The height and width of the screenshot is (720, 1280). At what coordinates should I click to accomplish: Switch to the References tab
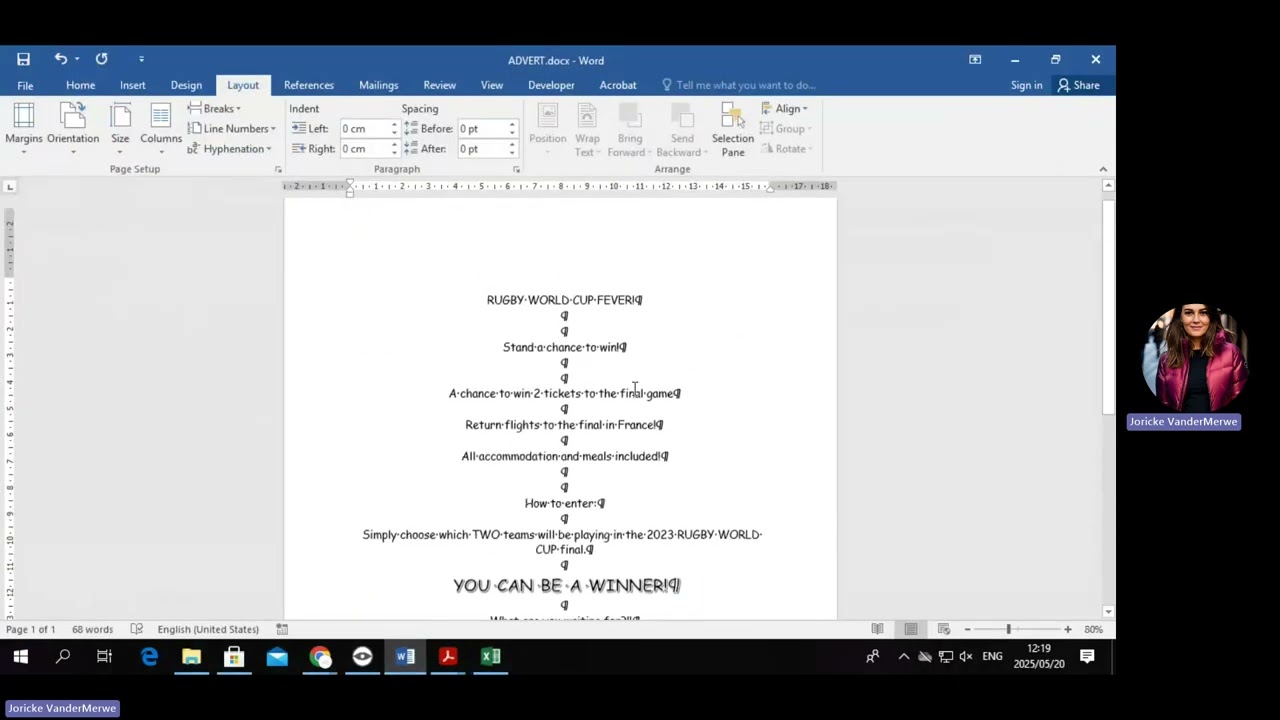coord(309,85)
